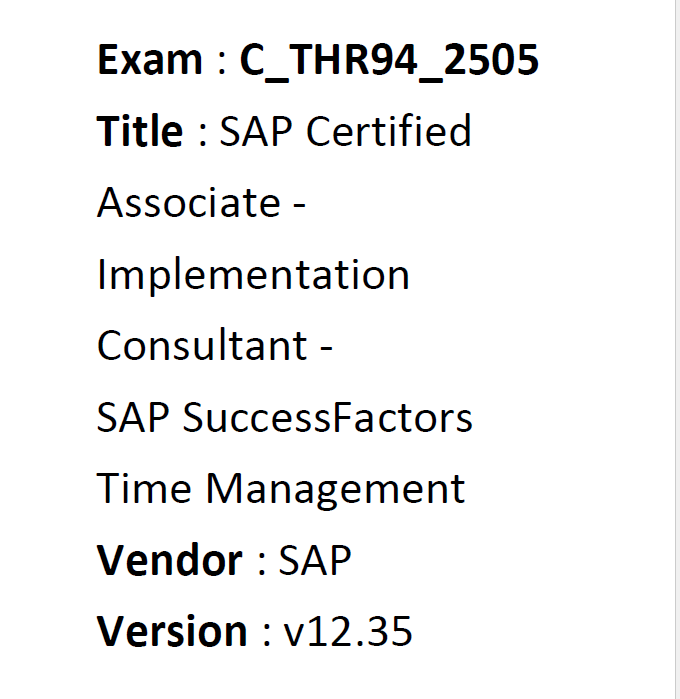Click the bold Vendor label

tap(169, 560)
